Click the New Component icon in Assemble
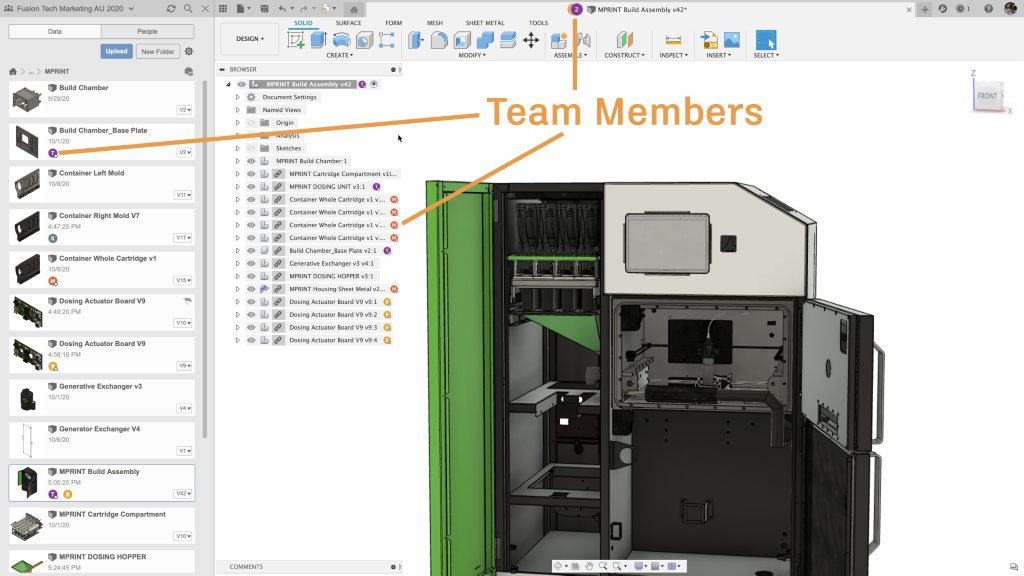The image size is (1024, 576). click(559, 40)
